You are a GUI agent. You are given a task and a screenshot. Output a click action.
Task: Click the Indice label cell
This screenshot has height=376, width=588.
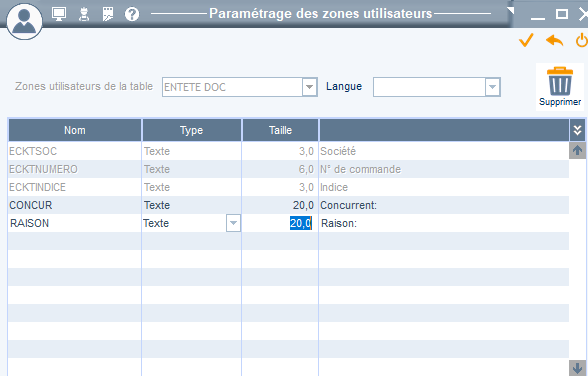point(444,187)
